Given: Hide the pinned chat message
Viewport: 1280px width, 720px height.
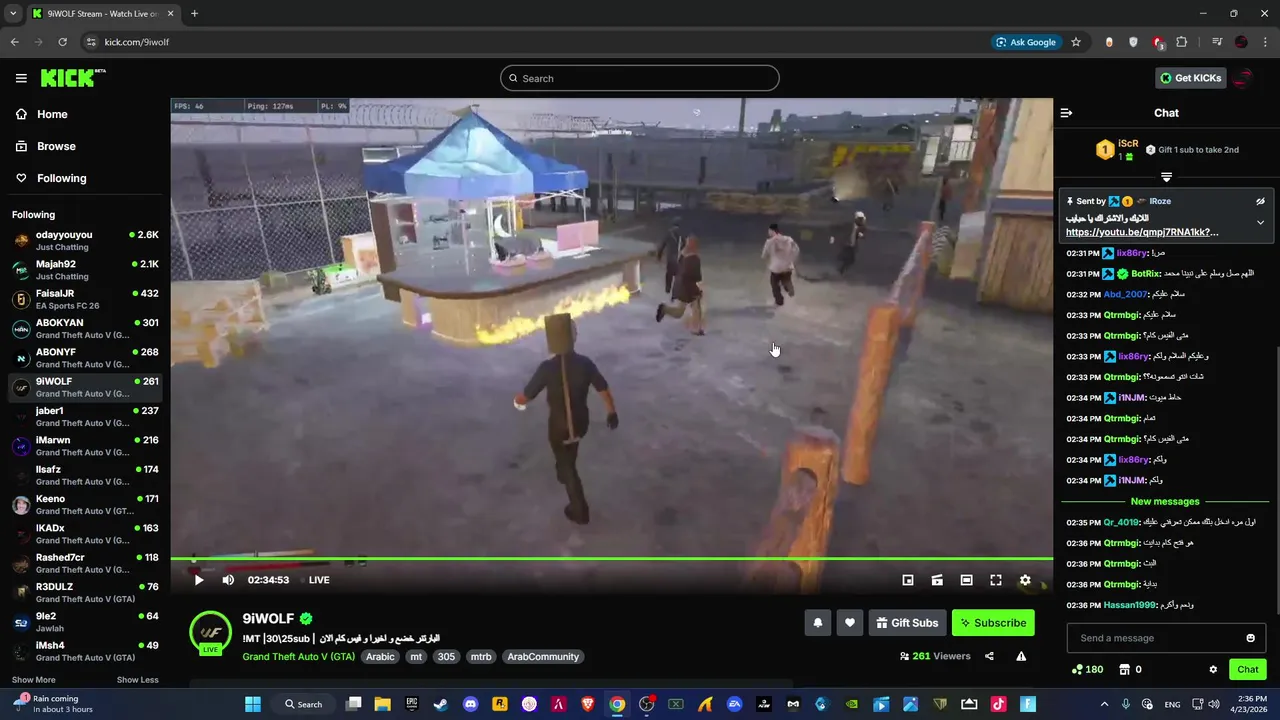Looking at the screenshot, I should [1260, 201].
